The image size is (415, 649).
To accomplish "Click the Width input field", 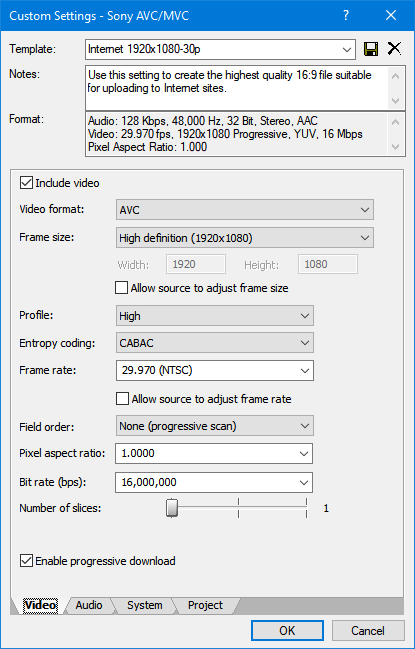I will tap(196, 264).
